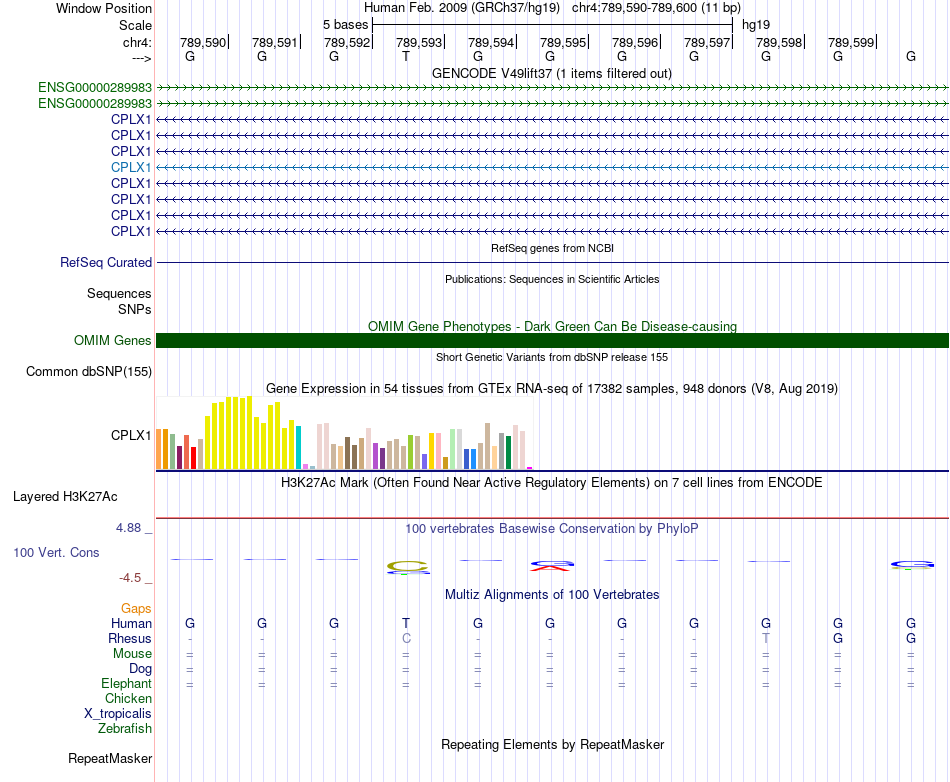
Task: Open the RefSeq Curated track label
Action: [x=106, y=262]
